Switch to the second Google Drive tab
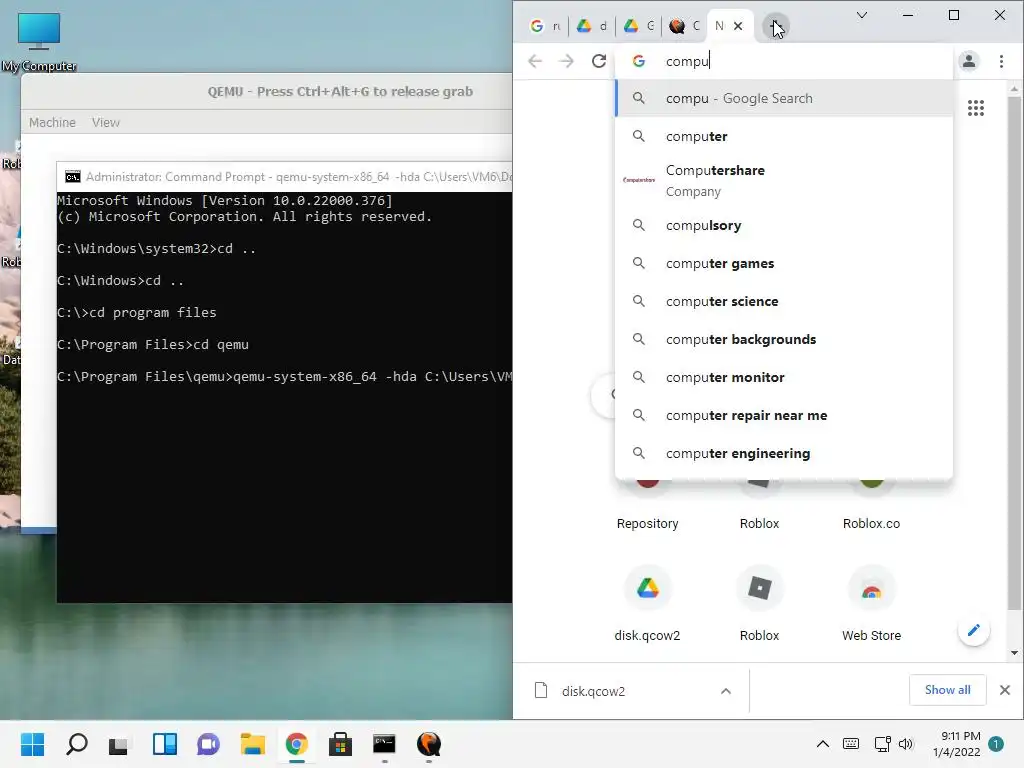Image resolution: width=1024 pixels, height=768 pixels. [639, 26]
